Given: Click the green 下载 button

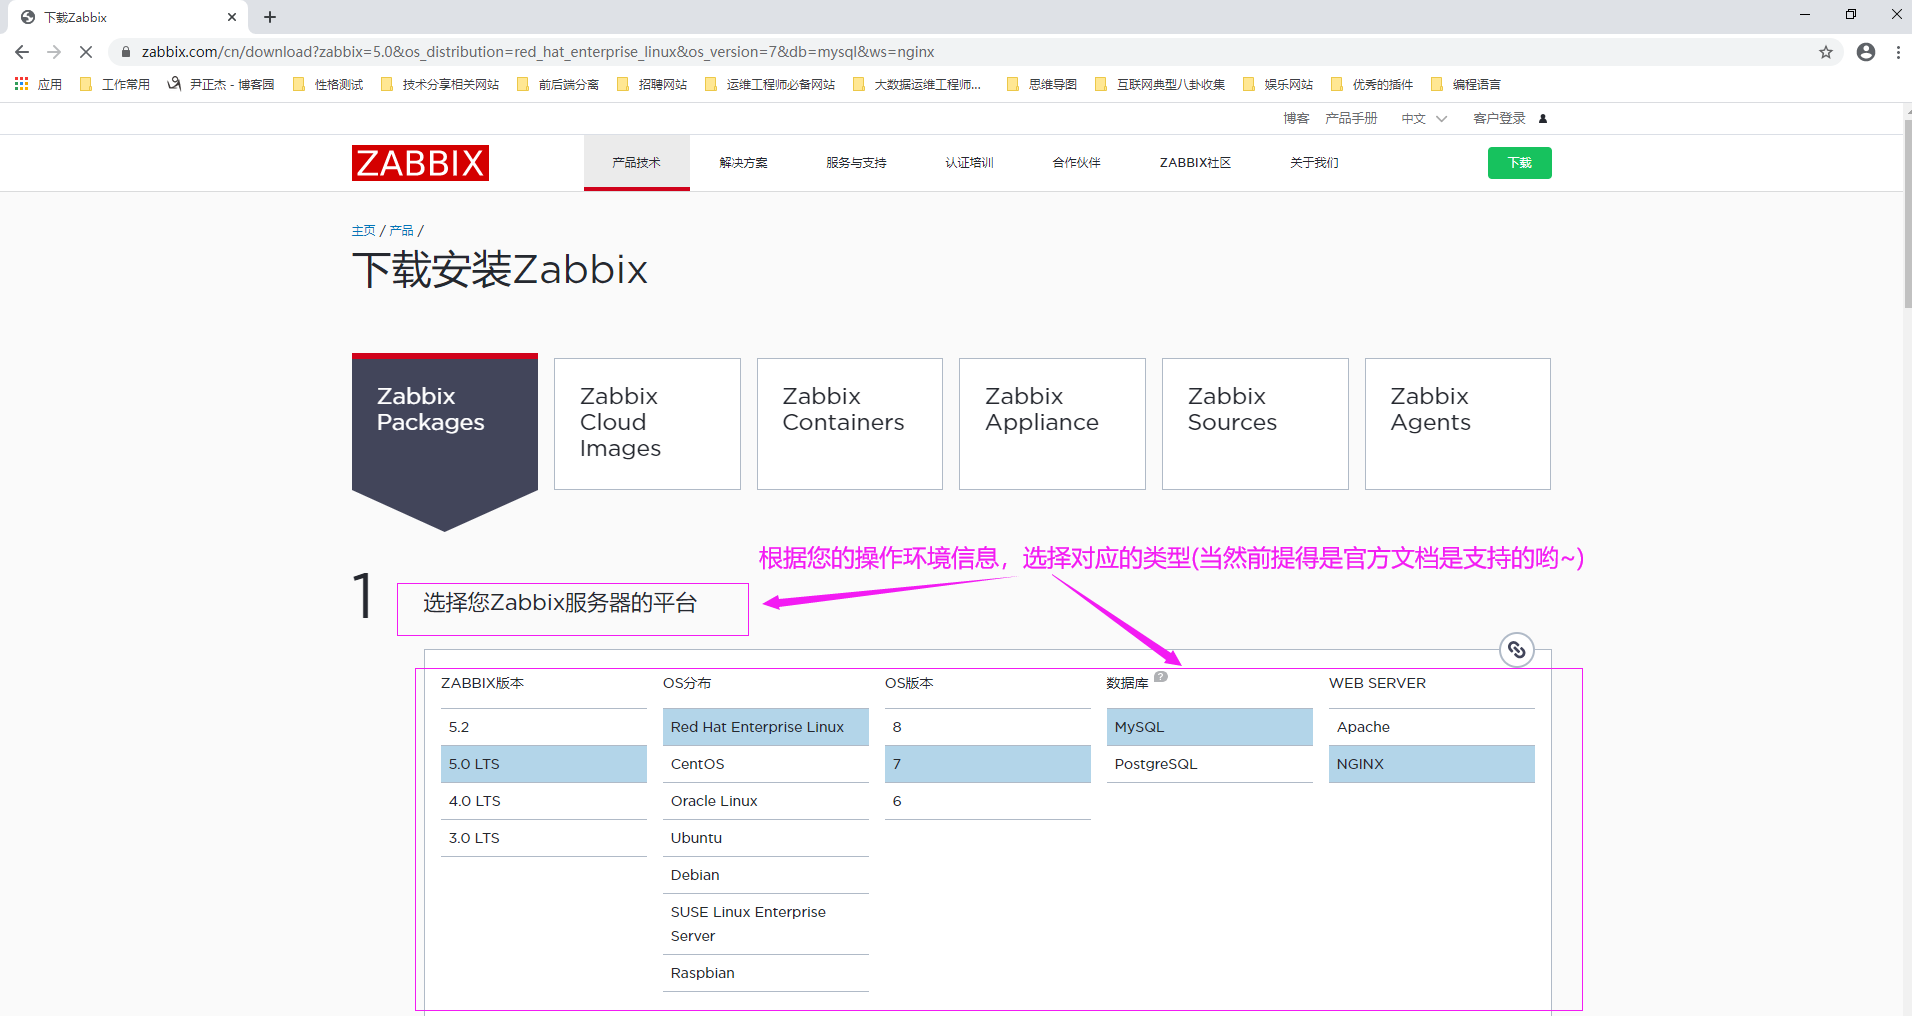Looking at the screenshot, I should (1519, 162).
